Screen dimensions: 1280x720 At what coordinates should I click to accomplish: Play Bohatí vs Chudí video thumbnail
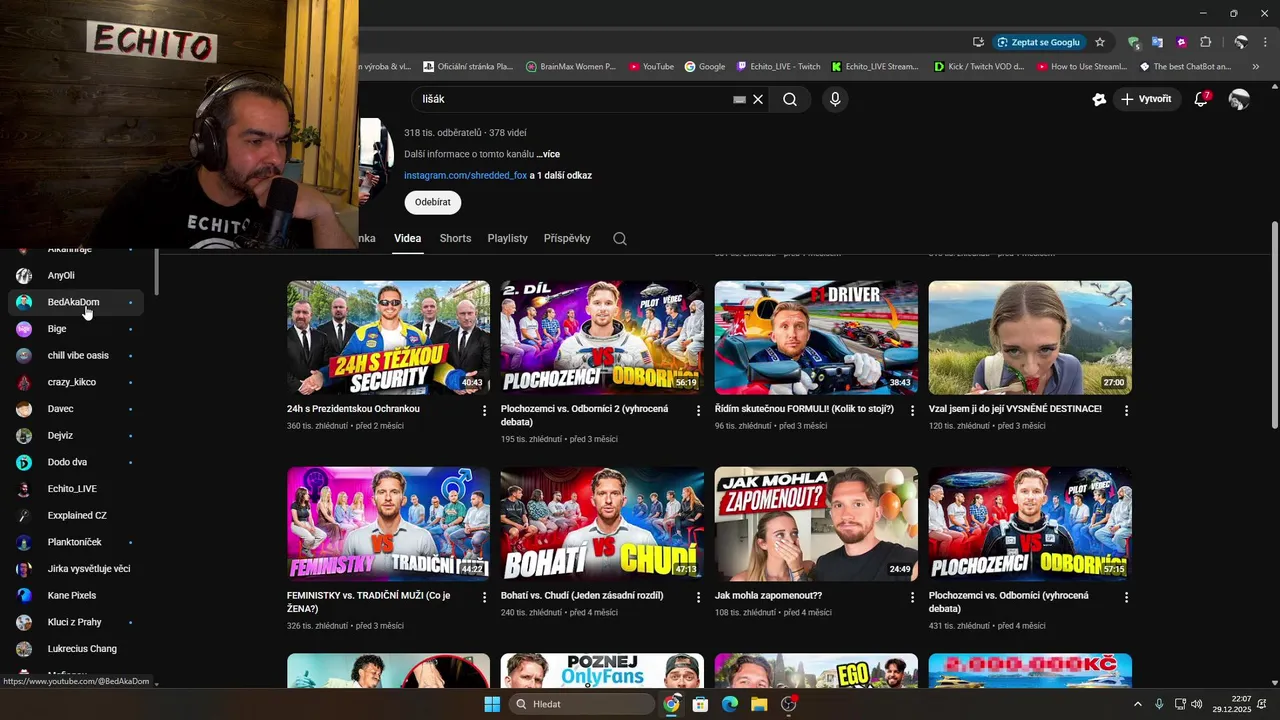point(602,524)
